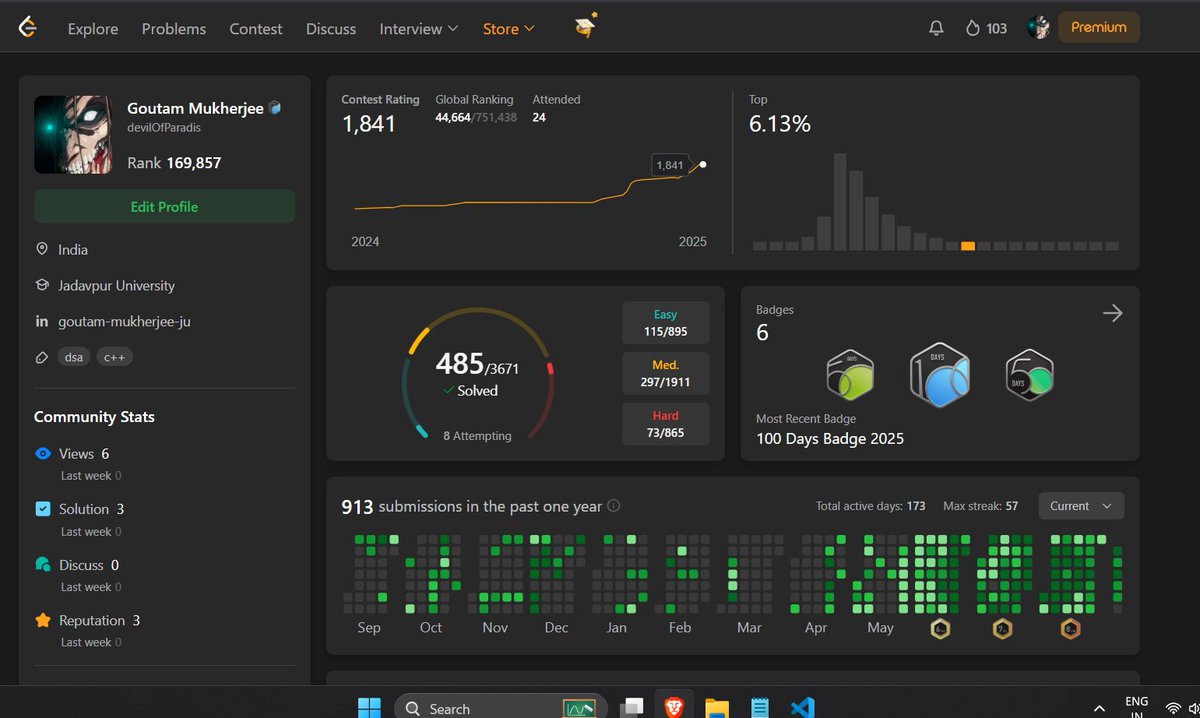Select the Easy 115/895 stat box
The height and width of the screenshot is (718, 1200).
pos(666,323)
